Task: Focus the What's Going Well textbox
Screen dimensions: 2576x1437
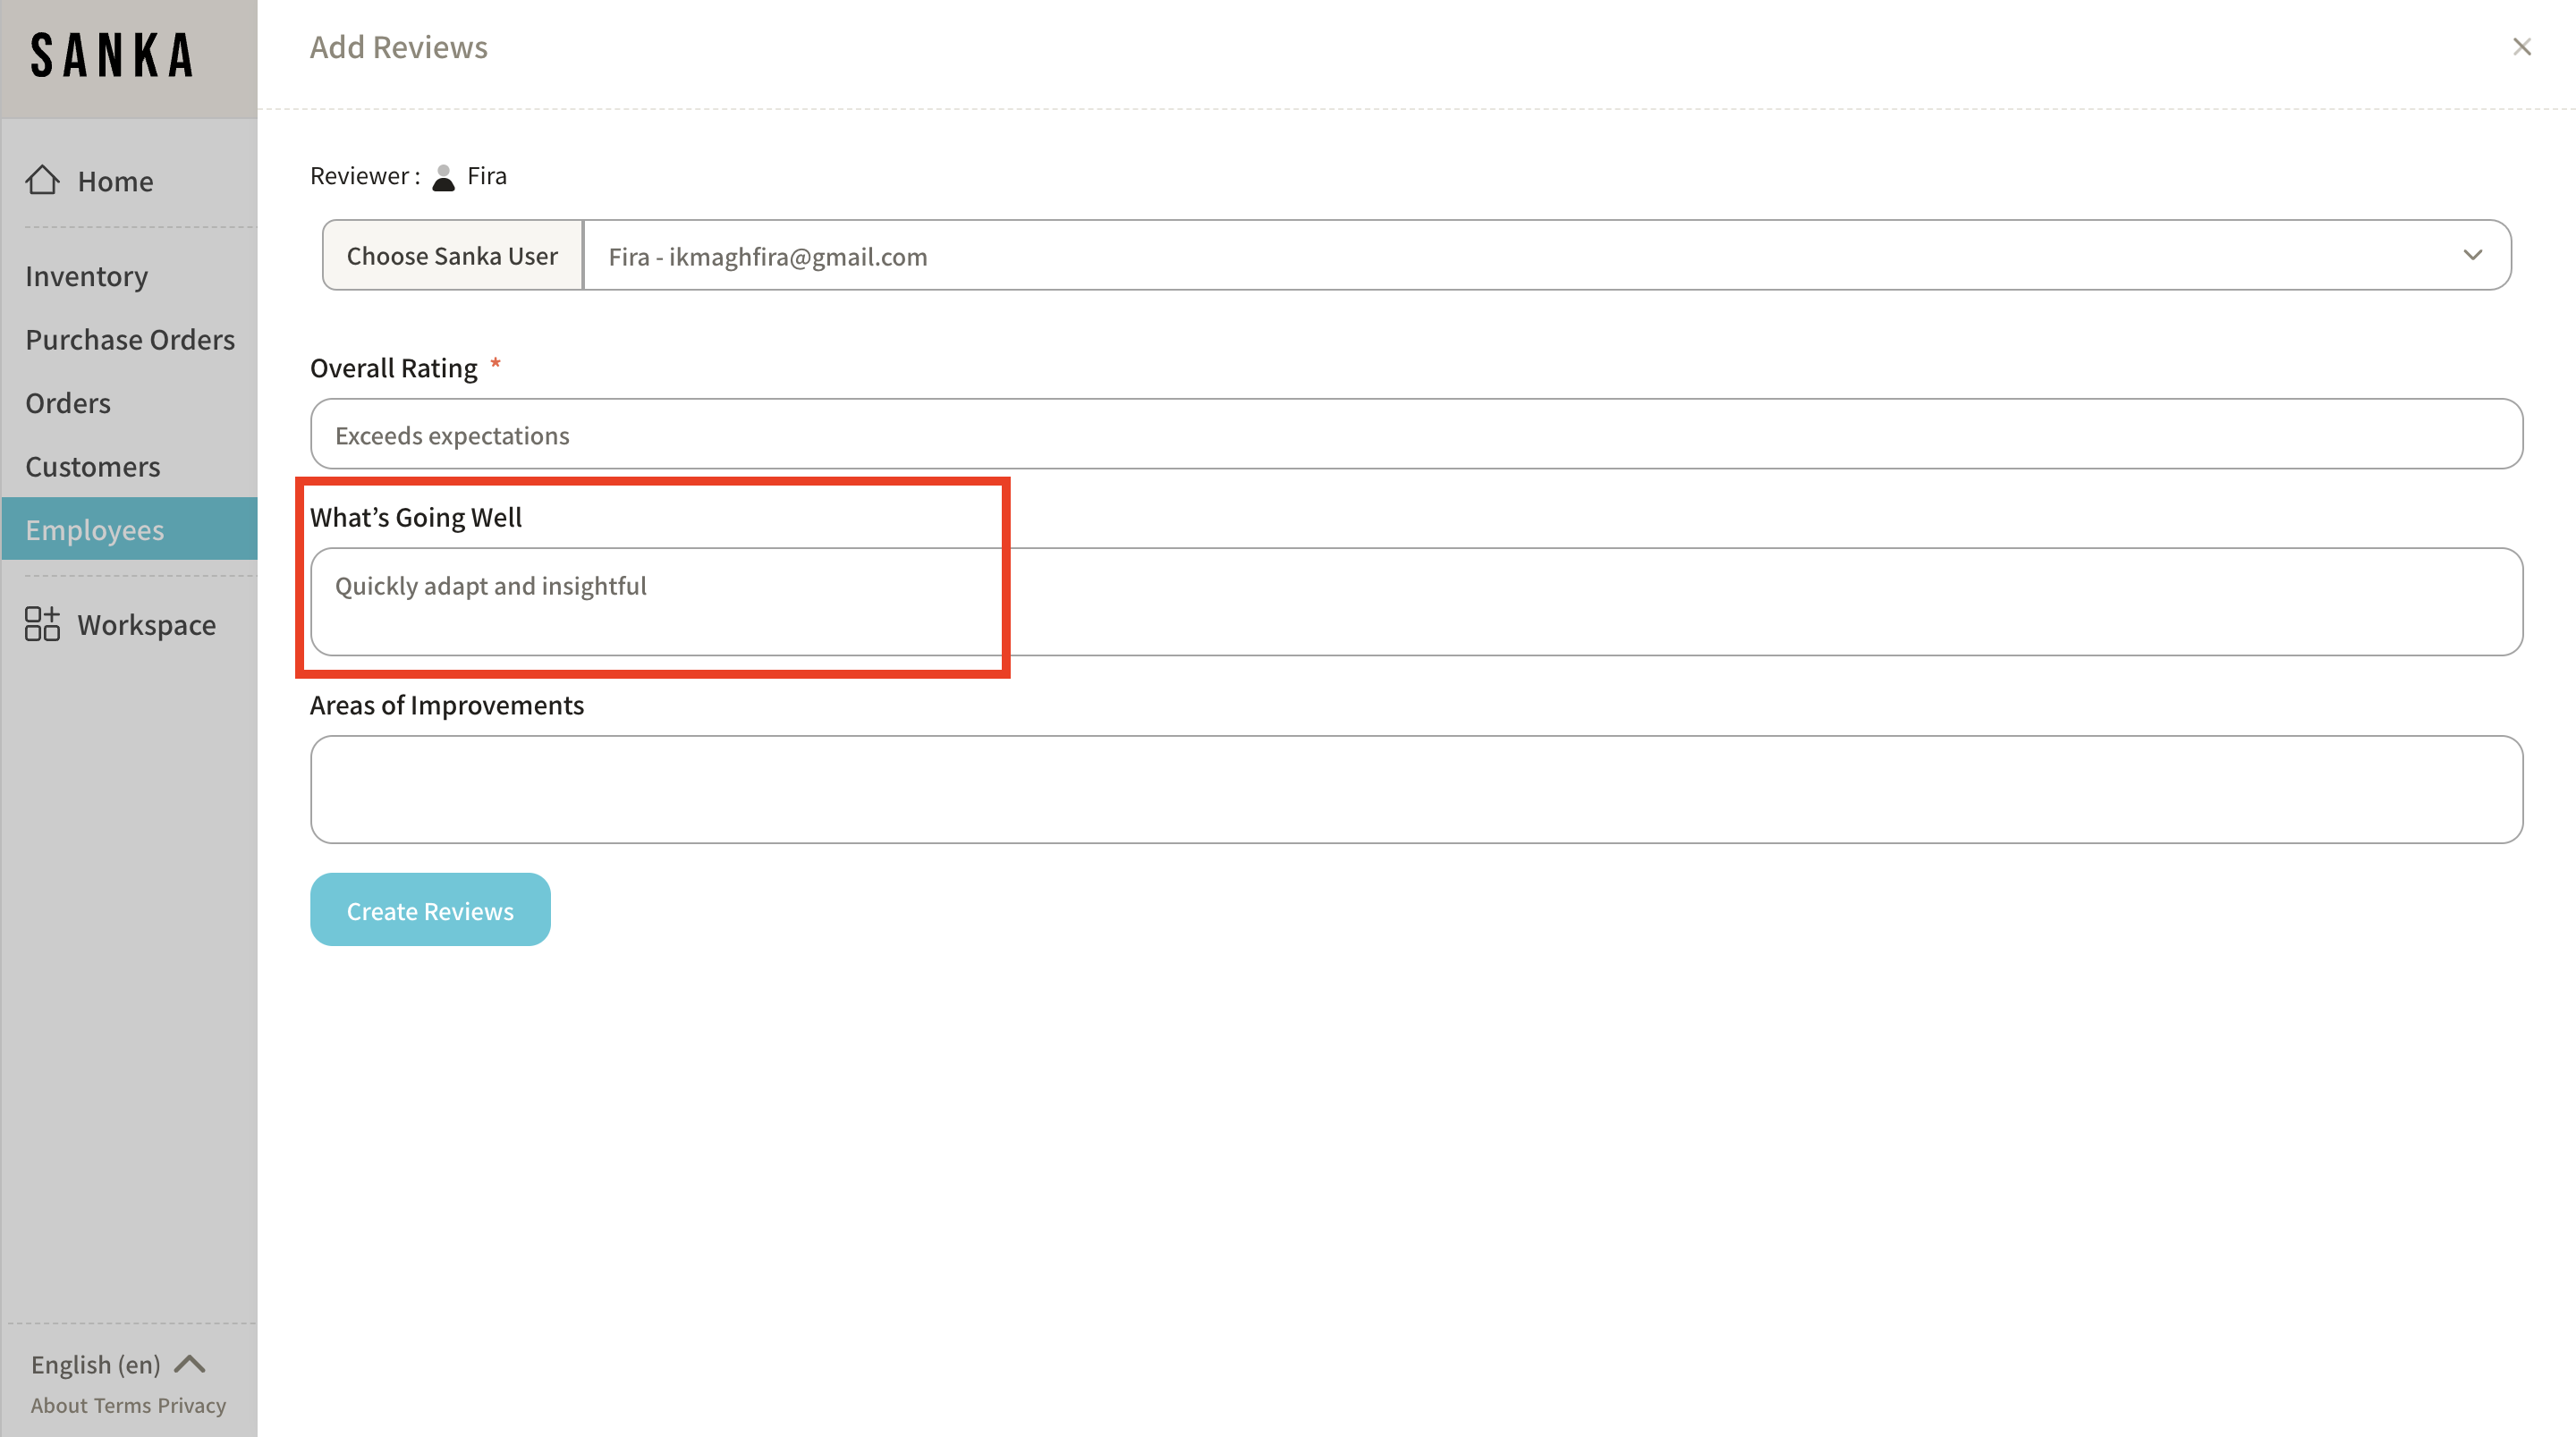Action: [x=1415, y=602]
